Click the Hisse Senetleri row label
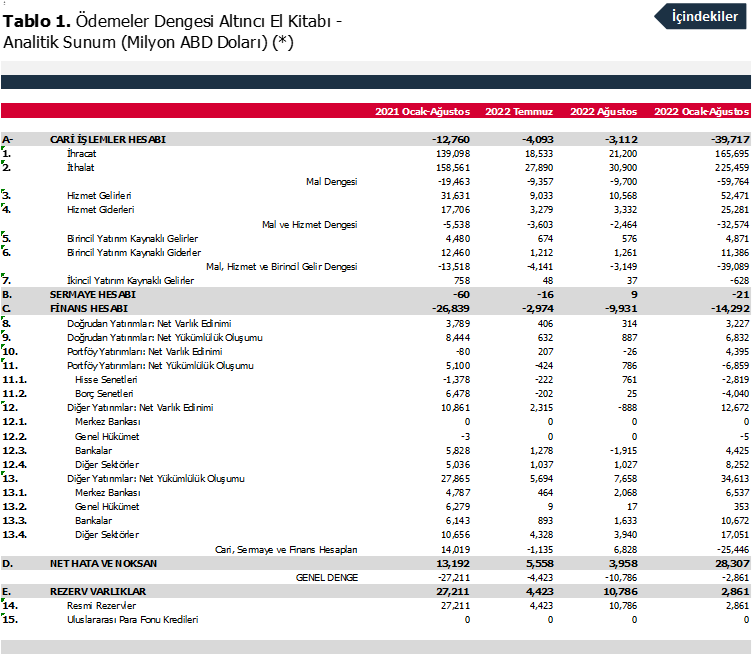 point(106,379)
